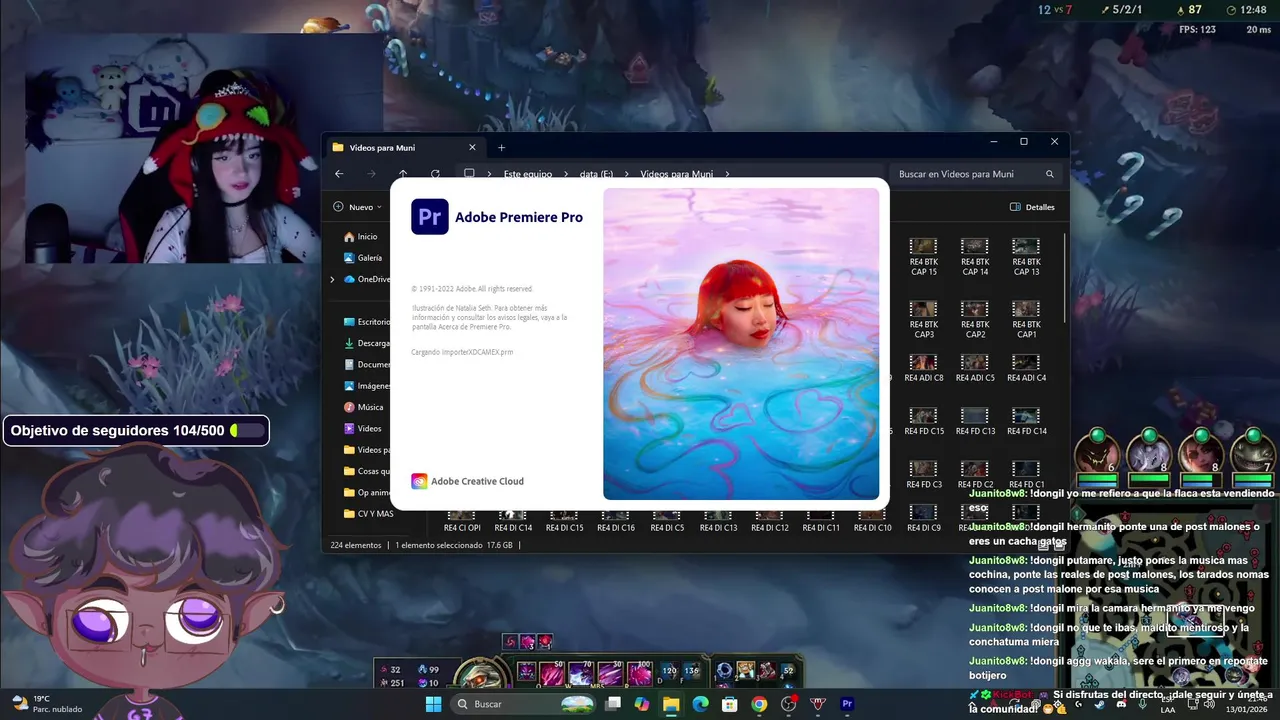Expand chevron after Este equipo breadcrumb
The width and height of the screenshot is (1280, 720).
pos(566,174)
